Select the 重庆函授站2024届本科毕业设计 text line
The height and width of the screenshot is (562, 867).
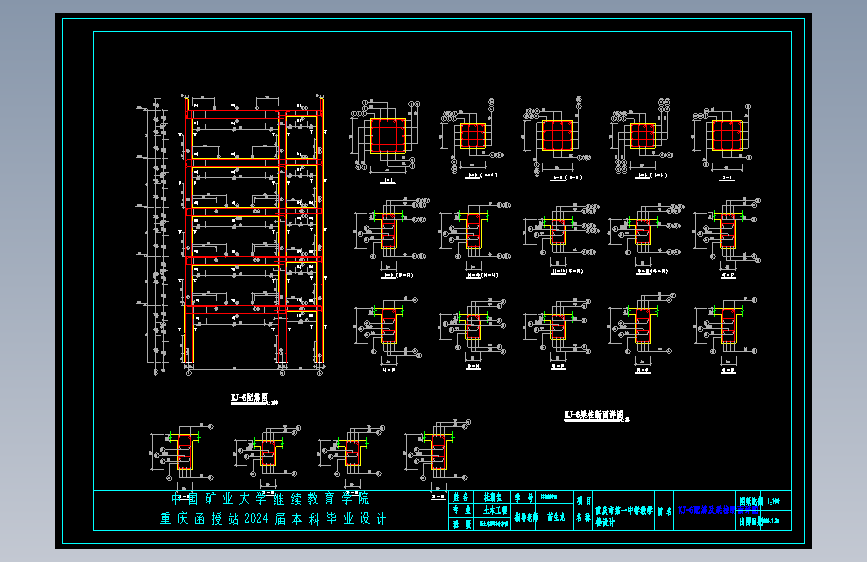point(273,519)
